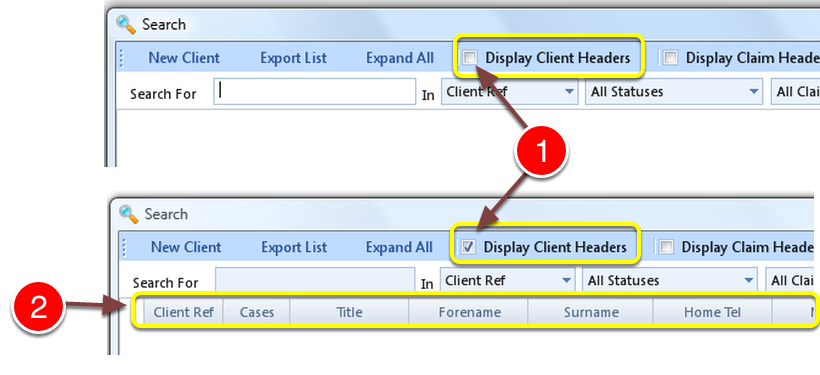
Task: Click the Forename column header
Action: click(469, 312)
